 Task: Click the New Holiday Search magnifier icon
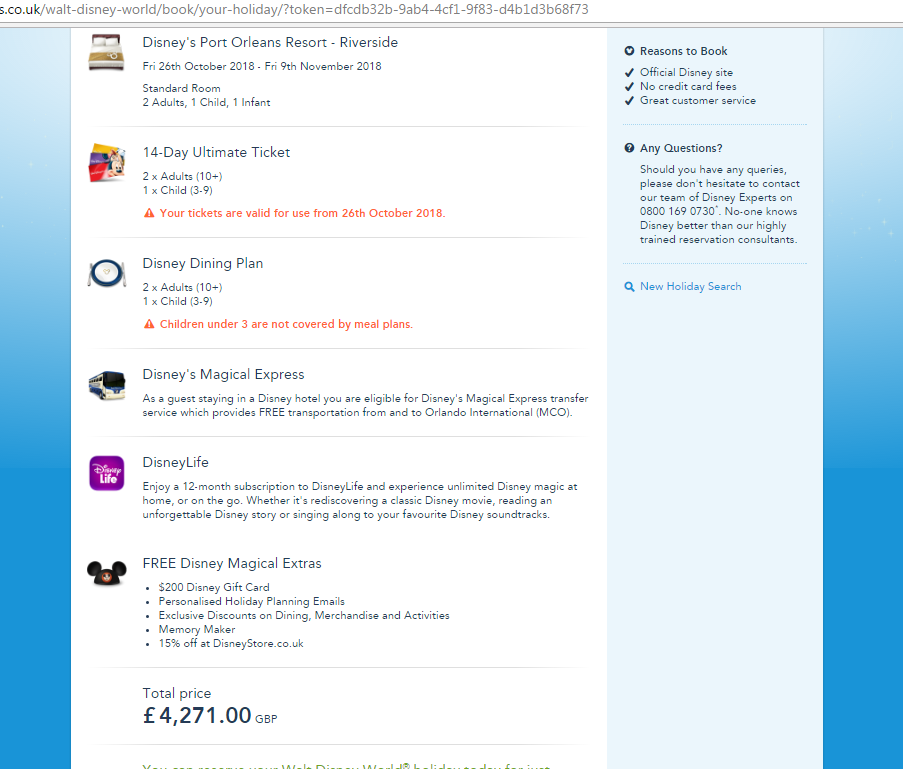(x=629, y=286)
